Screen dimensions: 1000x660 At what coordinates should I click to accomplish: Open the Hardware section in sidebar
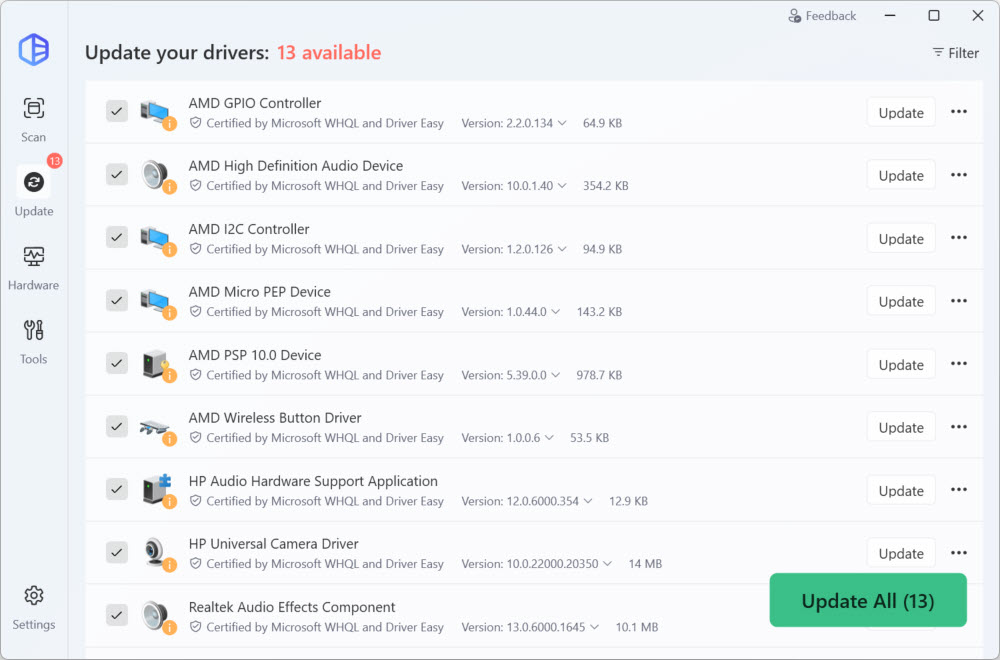tap(34, 267)
